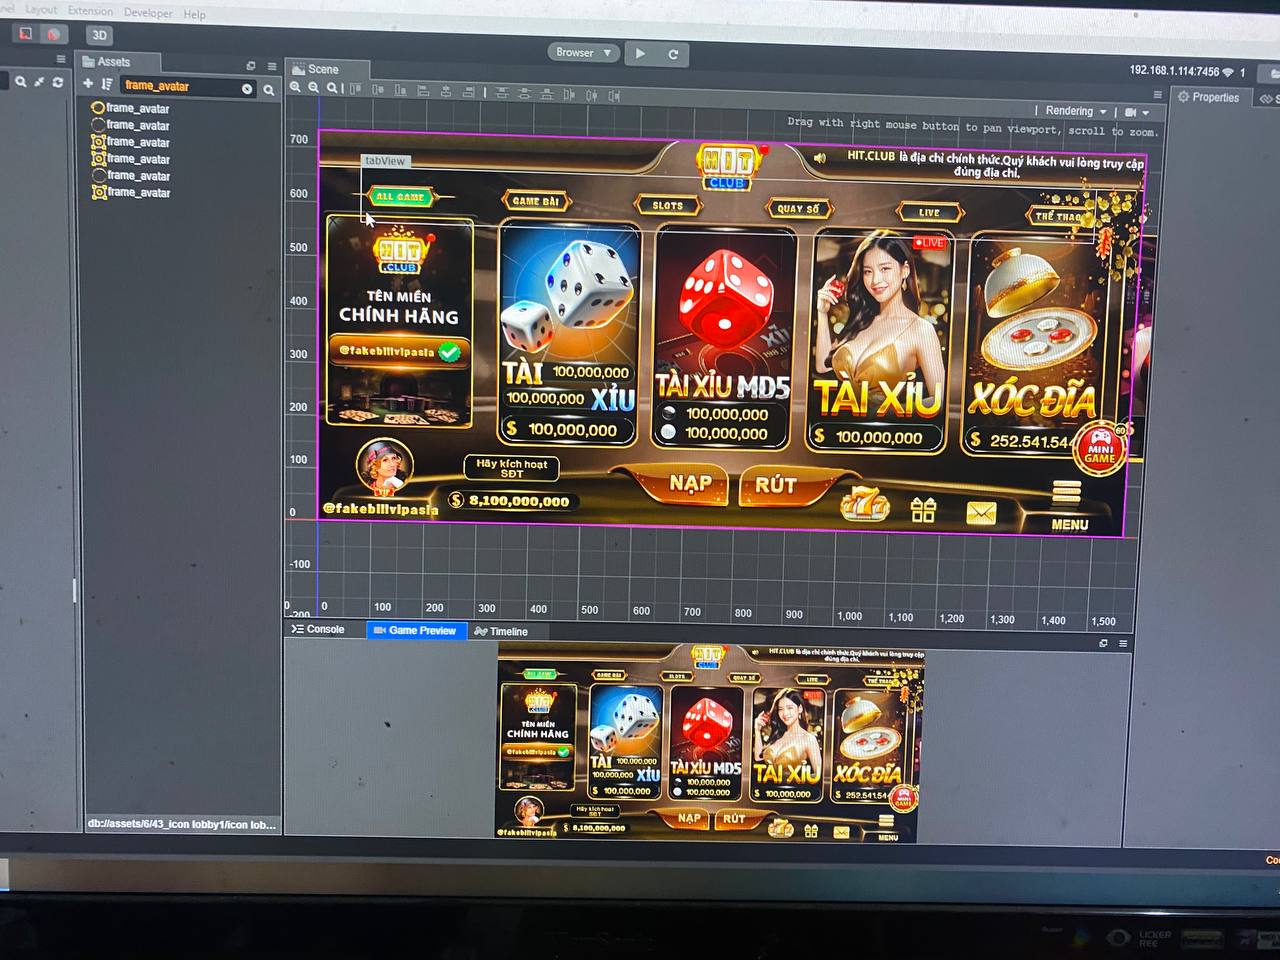Open the Developer menu
The height and width of the screenshot is (960, 1280).
point(148,13)
